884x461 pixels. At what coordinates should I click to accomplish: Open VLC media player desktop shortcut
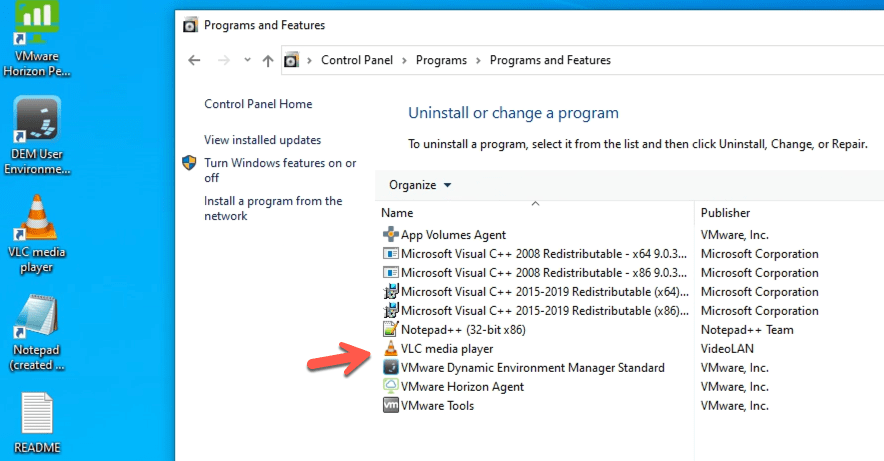click(37, 218)
